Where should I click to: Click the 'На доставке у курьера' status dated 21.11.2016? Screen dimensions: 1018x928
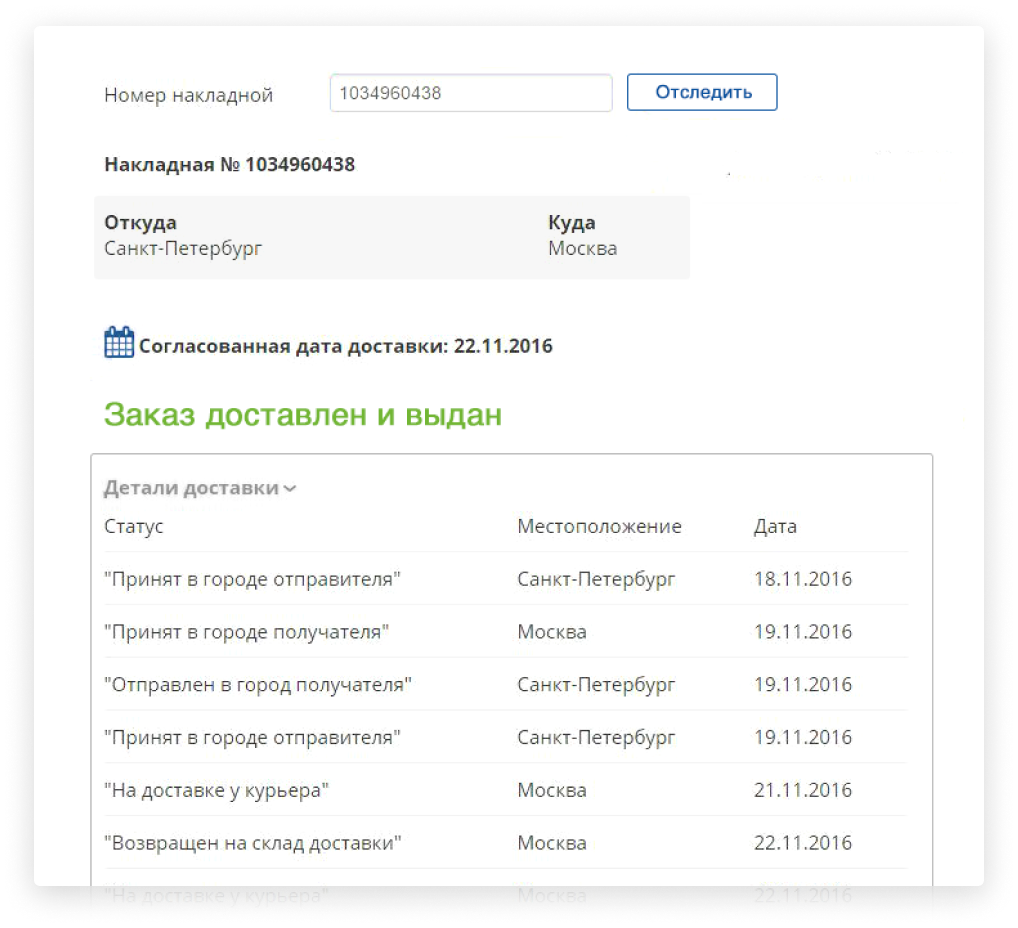pyautogui.click(x=216, y=790)
